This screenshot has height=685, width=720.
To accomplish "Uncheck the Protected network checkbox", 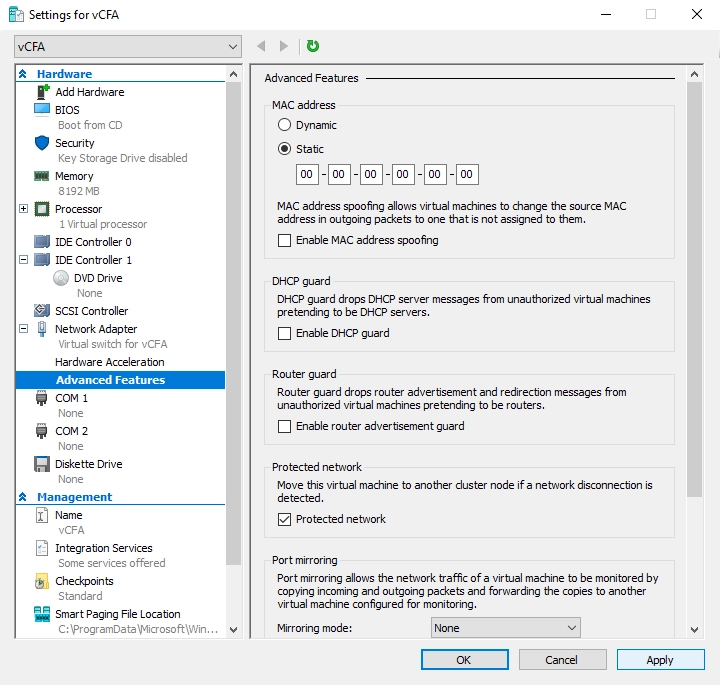I will pyautogui.click(x=284, y=519).
